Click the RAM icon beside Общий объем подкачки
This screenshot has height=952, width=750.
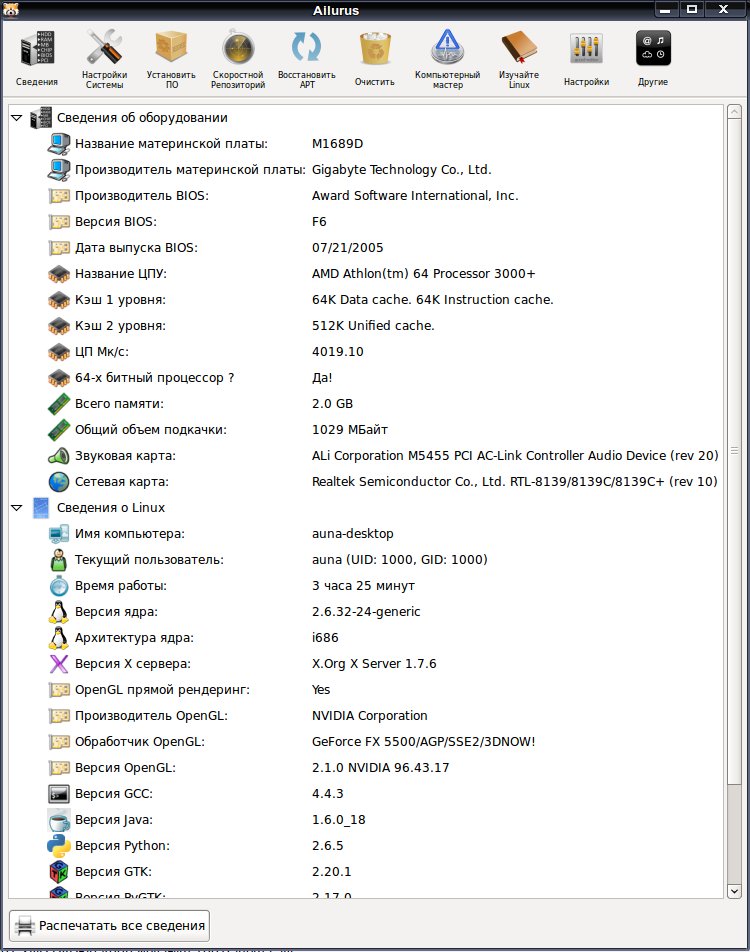pyautogui.click(x=59, y=430)
